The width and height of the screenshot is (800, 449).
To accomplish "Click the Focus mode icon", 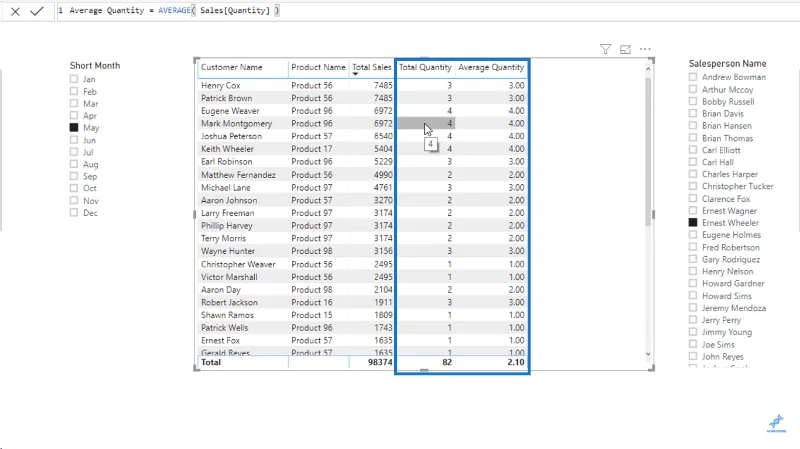I will (625, 49).
